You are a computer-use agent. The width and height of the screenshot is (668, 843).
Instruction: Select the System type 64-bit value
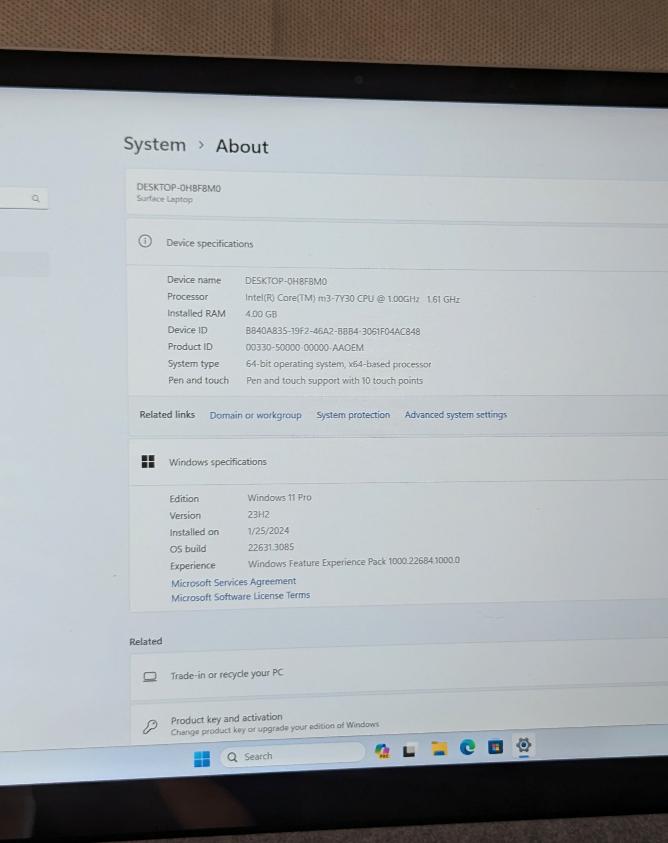(x=338, y=364)
